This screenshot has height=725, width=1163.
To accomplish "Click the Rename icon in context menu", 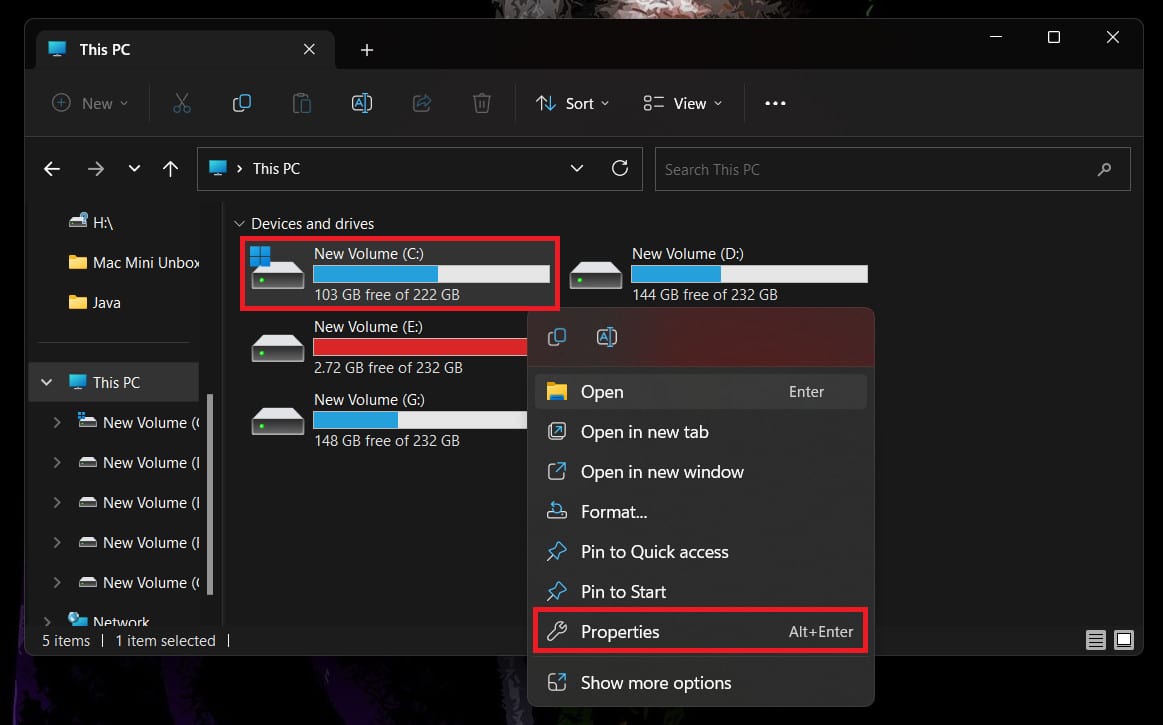I will tap(607, 338).
